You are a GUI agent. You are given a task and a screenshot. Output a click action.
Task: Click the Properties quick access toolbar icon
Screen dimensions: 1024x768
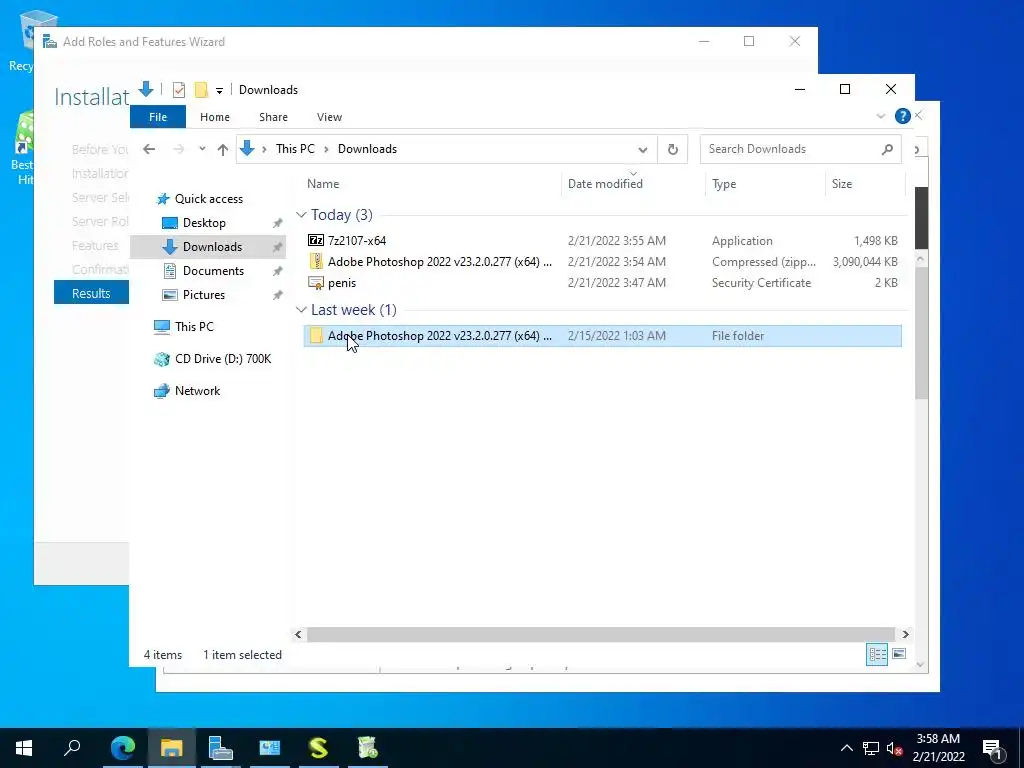[x=178, y=89]
